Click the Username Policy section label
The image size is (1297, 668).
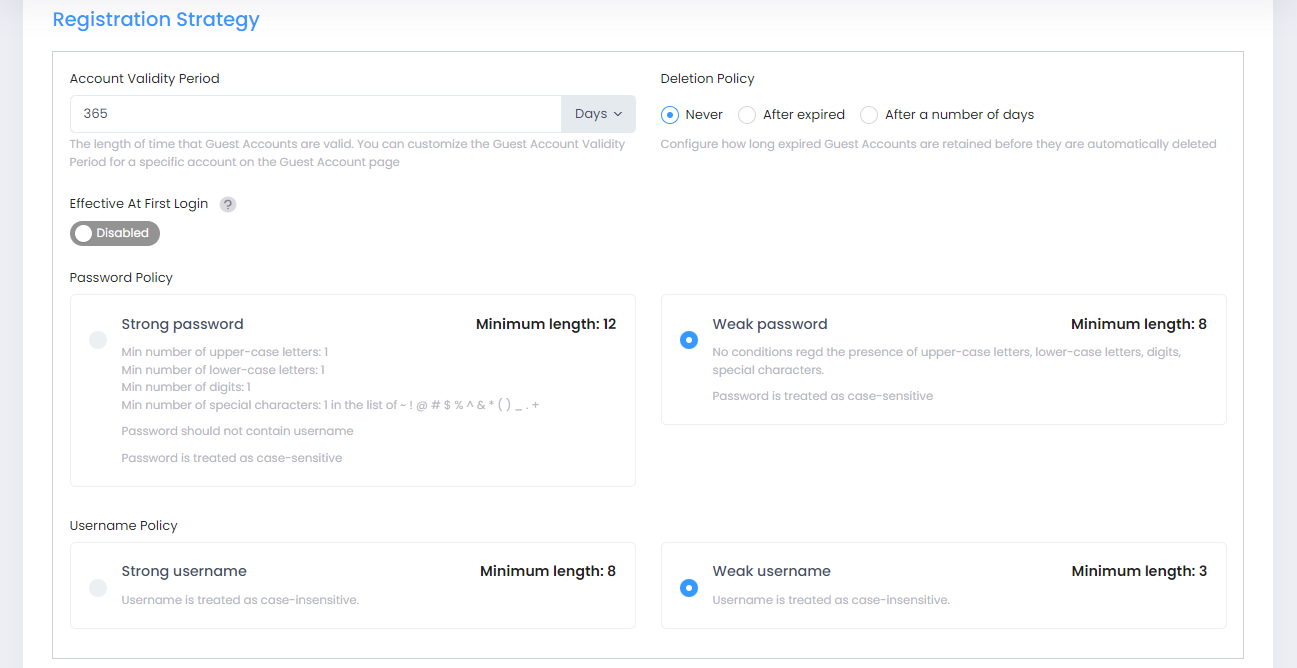click(x=123, y=526)
